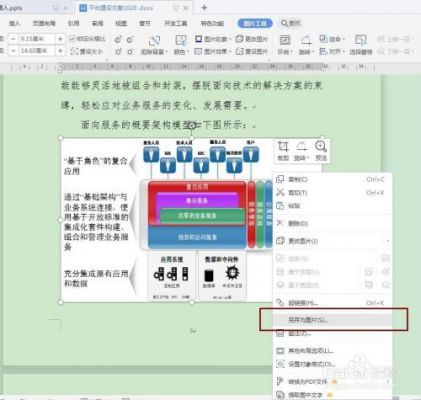Choose Hyperlink (超链接) in the context menu
The image size is (421, 400).
[x=332, y=303]
